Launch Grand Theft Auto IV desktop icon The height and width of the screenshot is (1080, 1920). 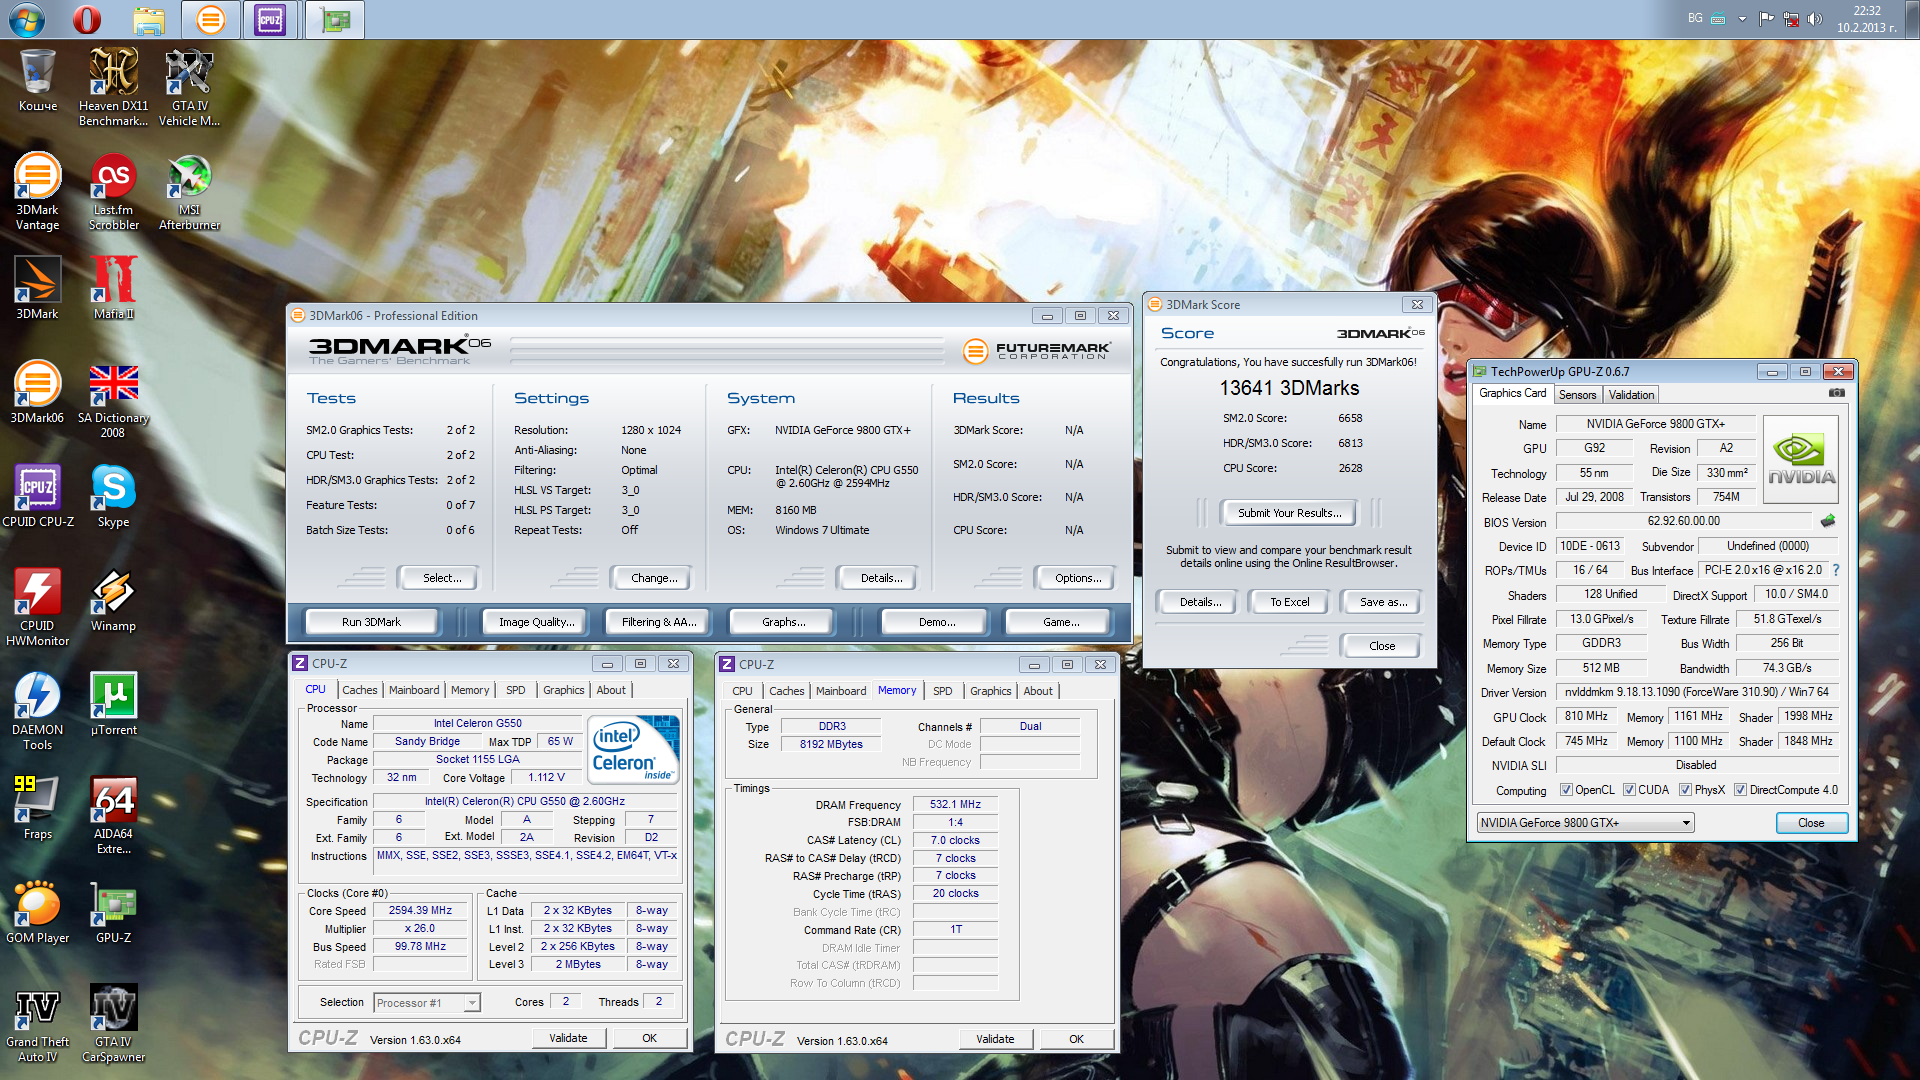coord(37,1023)
